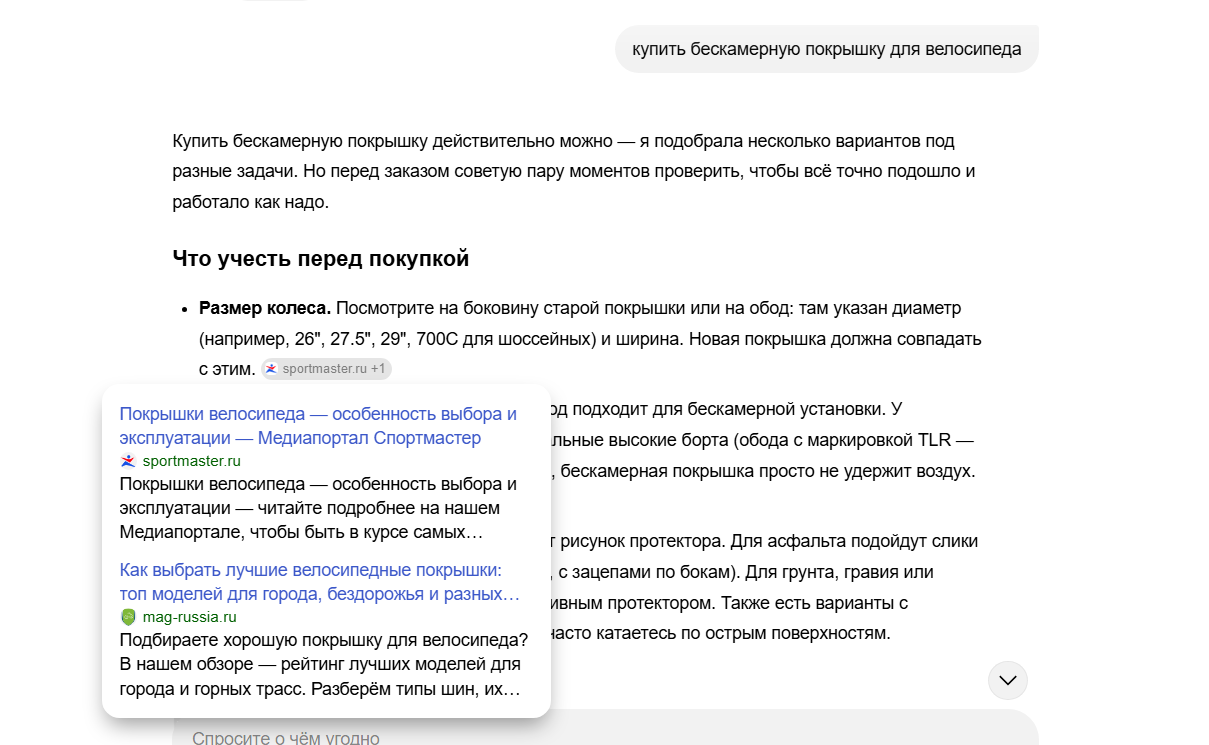Click the heading "Что учесть перед покупкой"
The height and width of the screenshot is (745, 1209).
[321, 259]
